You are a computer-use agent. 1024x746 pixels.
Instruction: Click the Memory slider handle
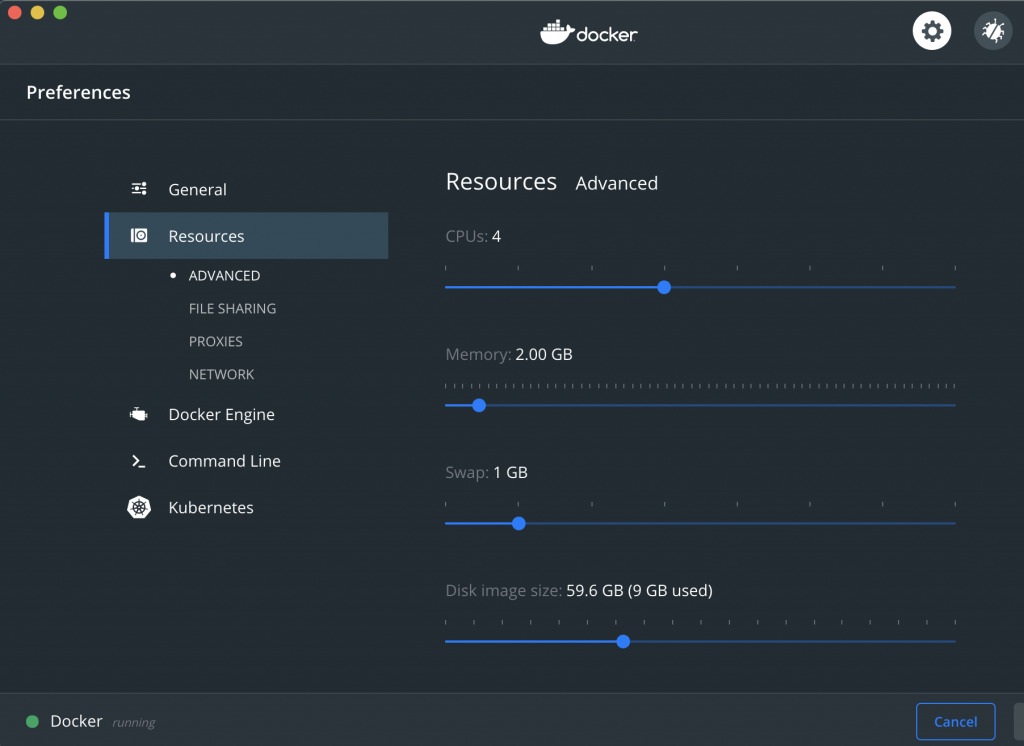pos(479,406)
